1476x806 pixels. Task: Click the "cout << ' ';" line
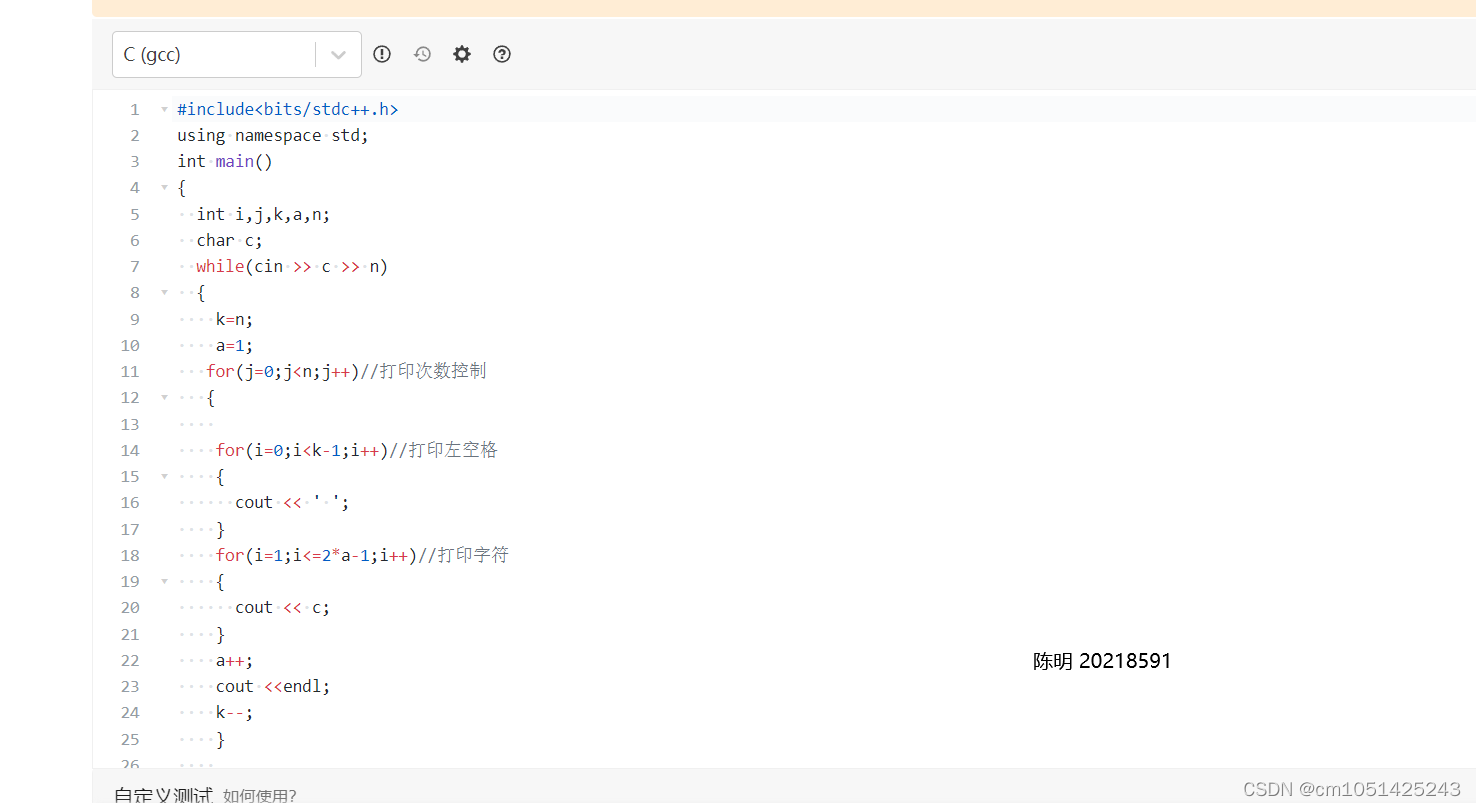pyautogui.click(x=292, y=502)
